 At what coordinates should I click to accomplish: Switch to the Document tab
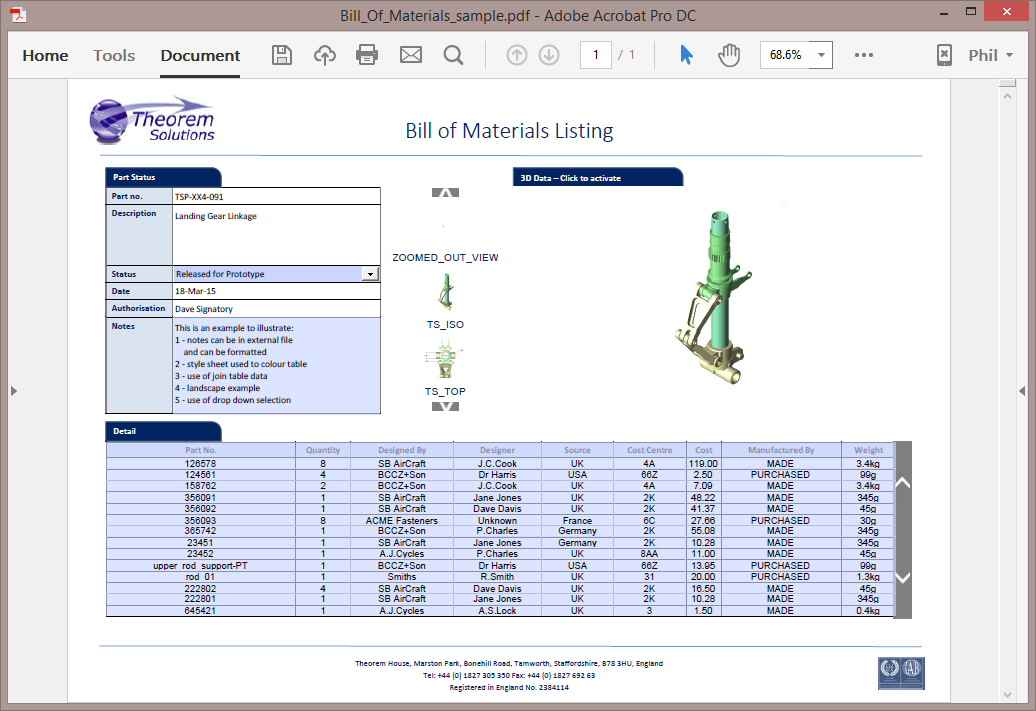pos(199,56)
